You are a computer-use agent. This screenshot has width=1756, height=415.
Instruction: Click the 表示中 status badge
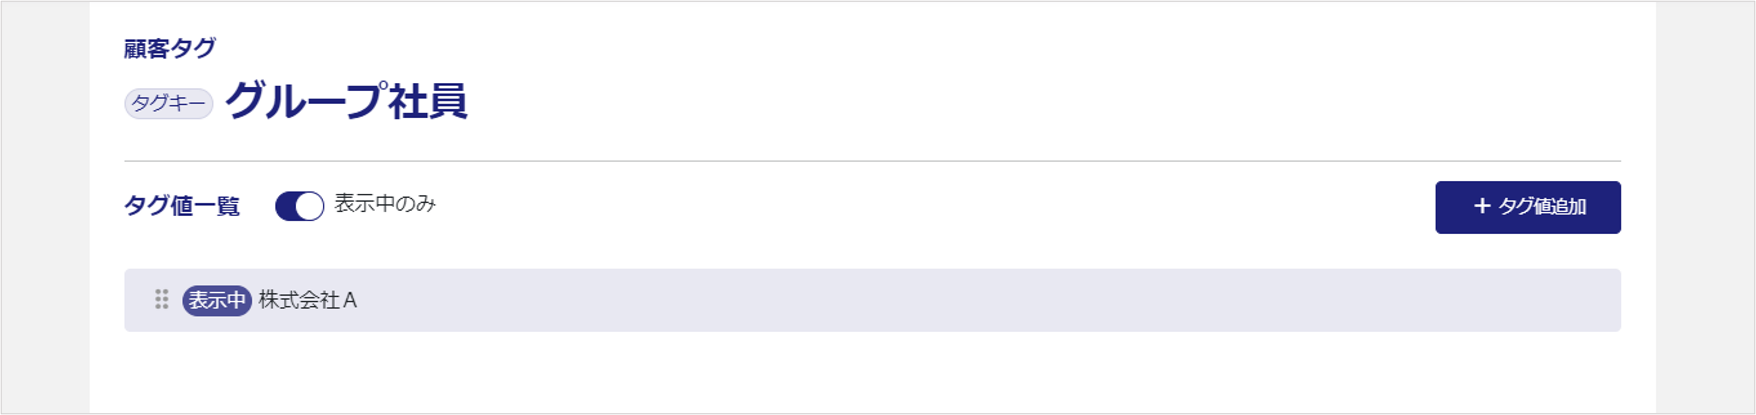point(216,300)
